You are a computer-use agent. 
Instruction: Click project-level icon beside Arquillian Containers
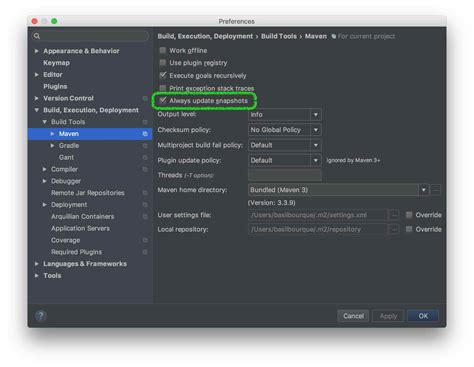(x=145, y=217)
